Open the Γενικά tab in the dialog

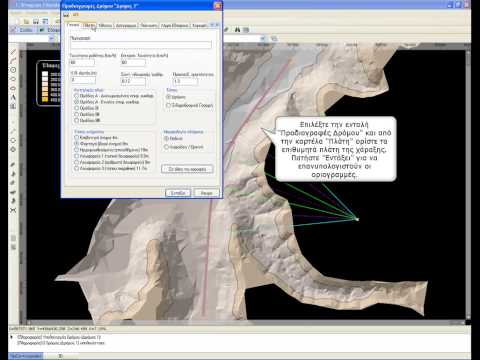click(73, 25)
